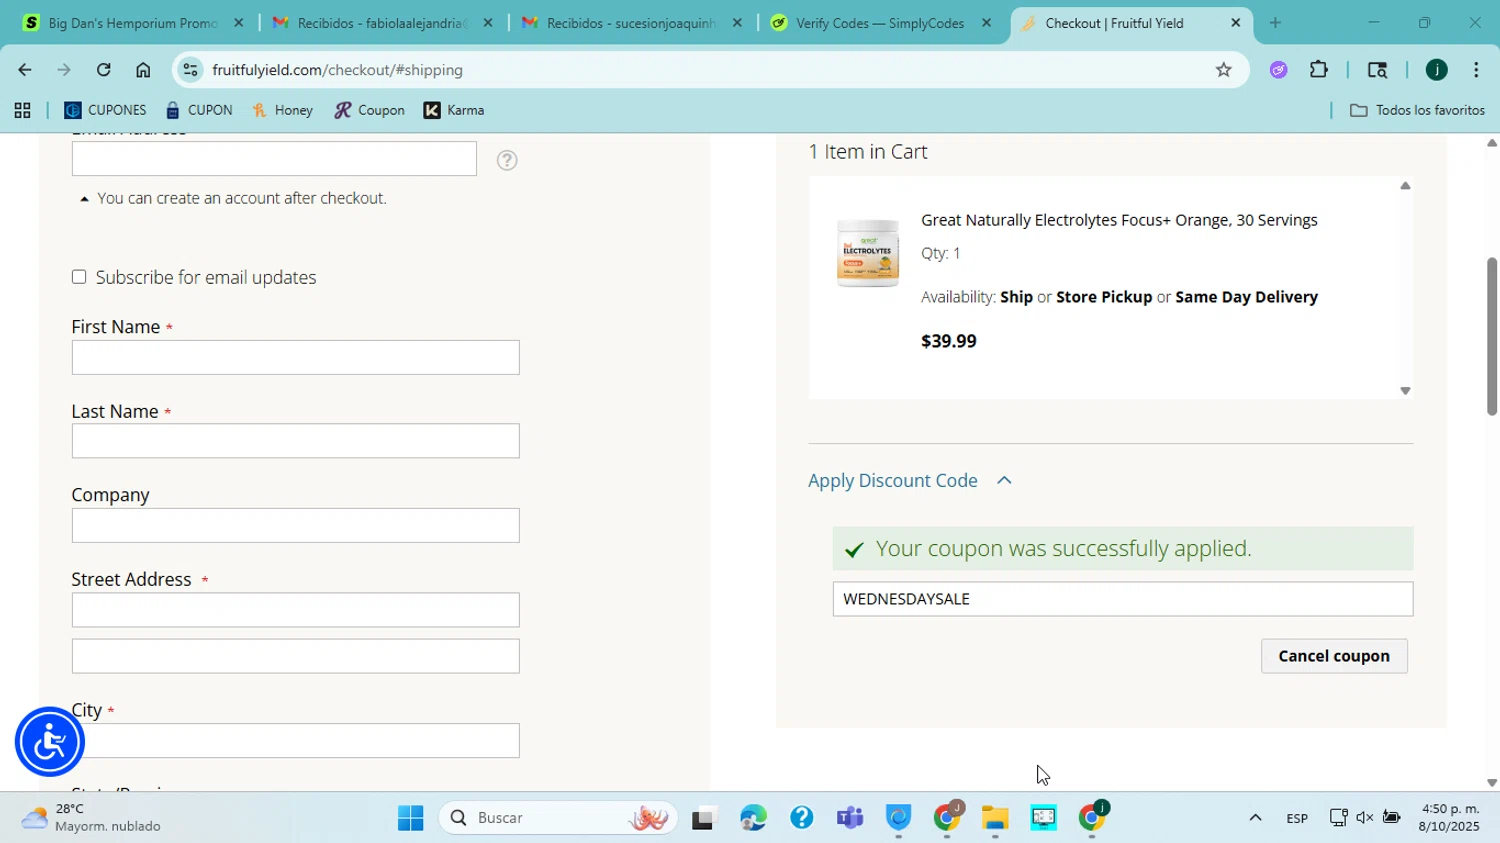Viewport: 1500px width, 843px height.
Task: Open the Windows Start menu
Action: (410, 818)
